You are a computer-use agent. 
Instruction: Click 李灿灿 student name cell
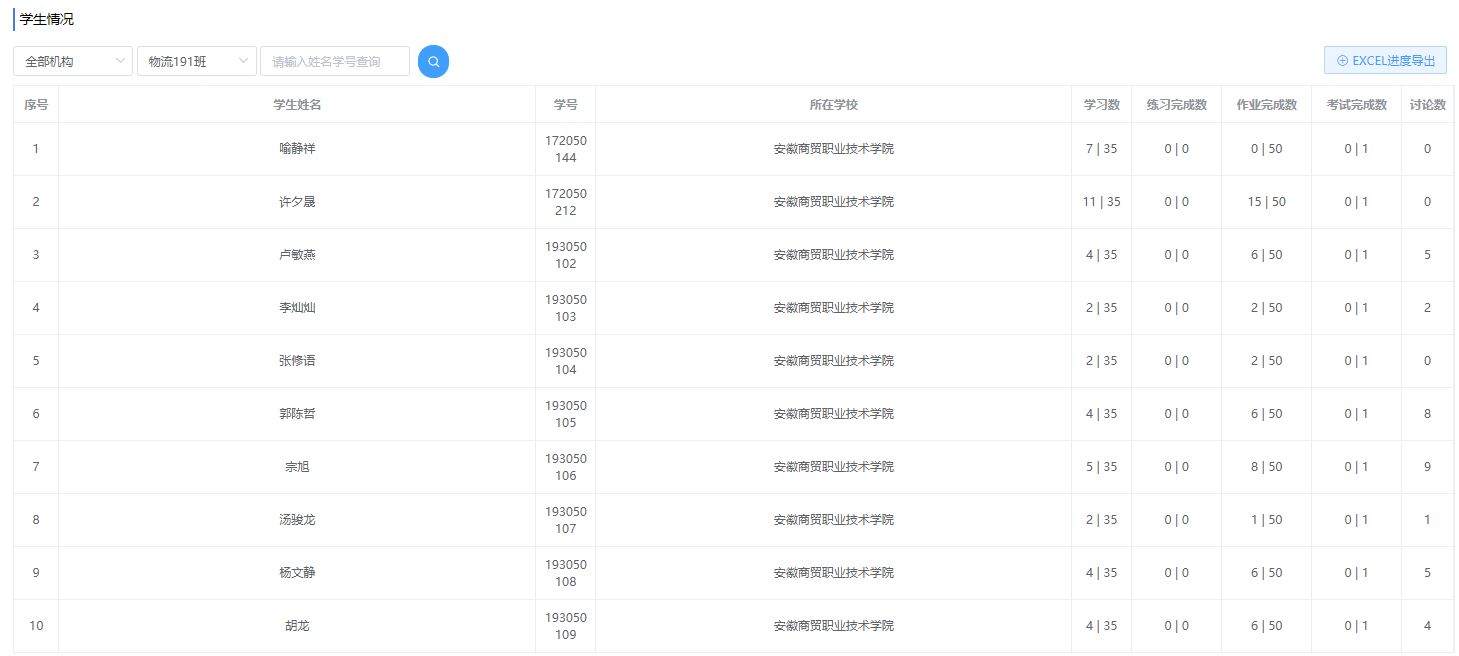pos(297,308)
